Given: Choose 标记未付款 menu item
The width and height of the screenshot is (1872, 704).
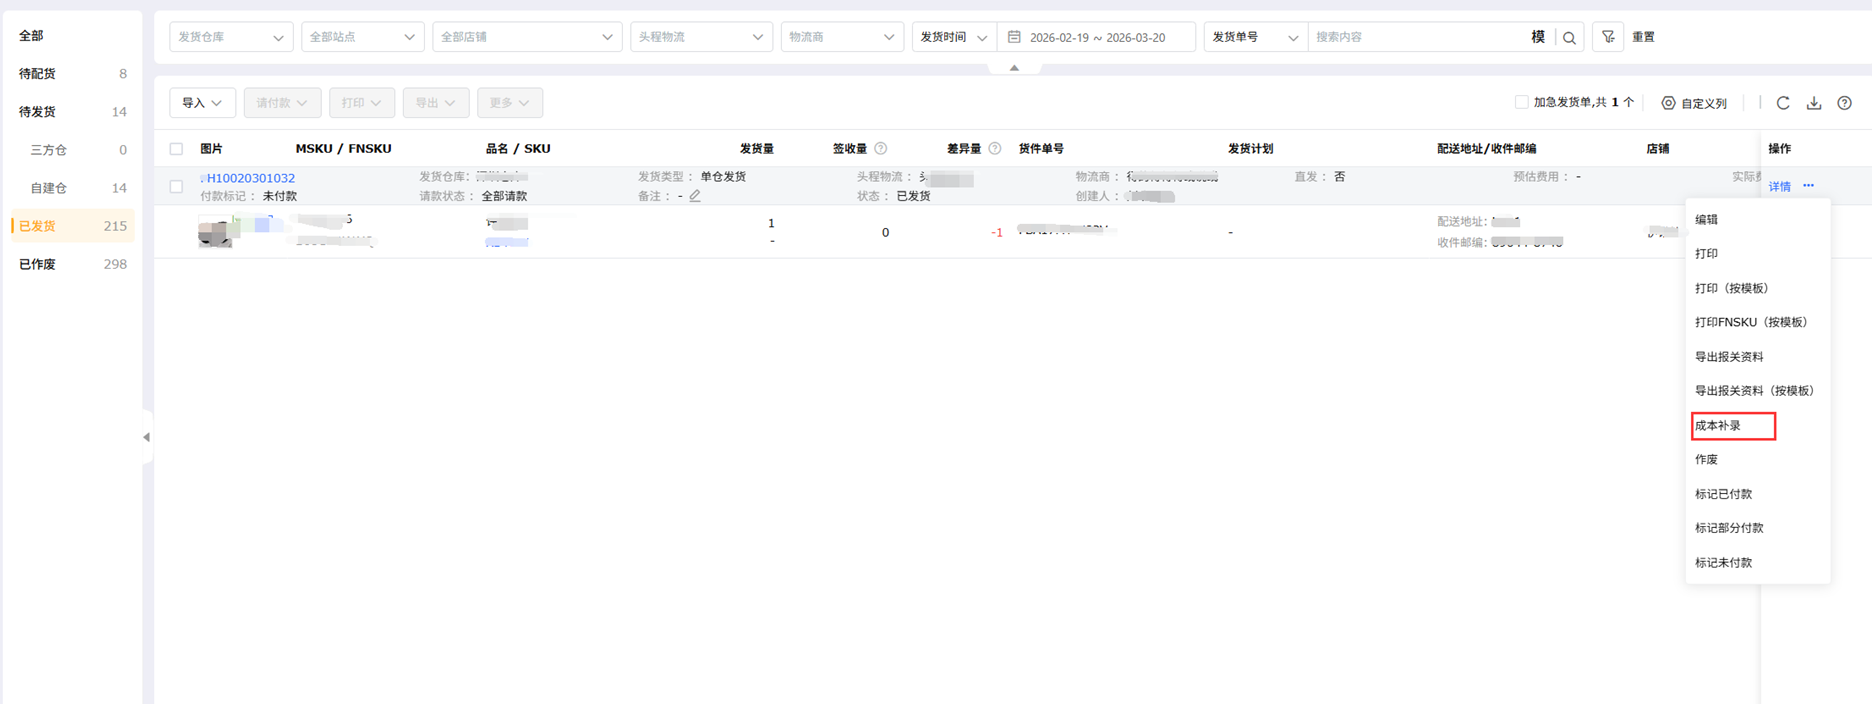Looking at the screenshot, I should point(1757,563).
